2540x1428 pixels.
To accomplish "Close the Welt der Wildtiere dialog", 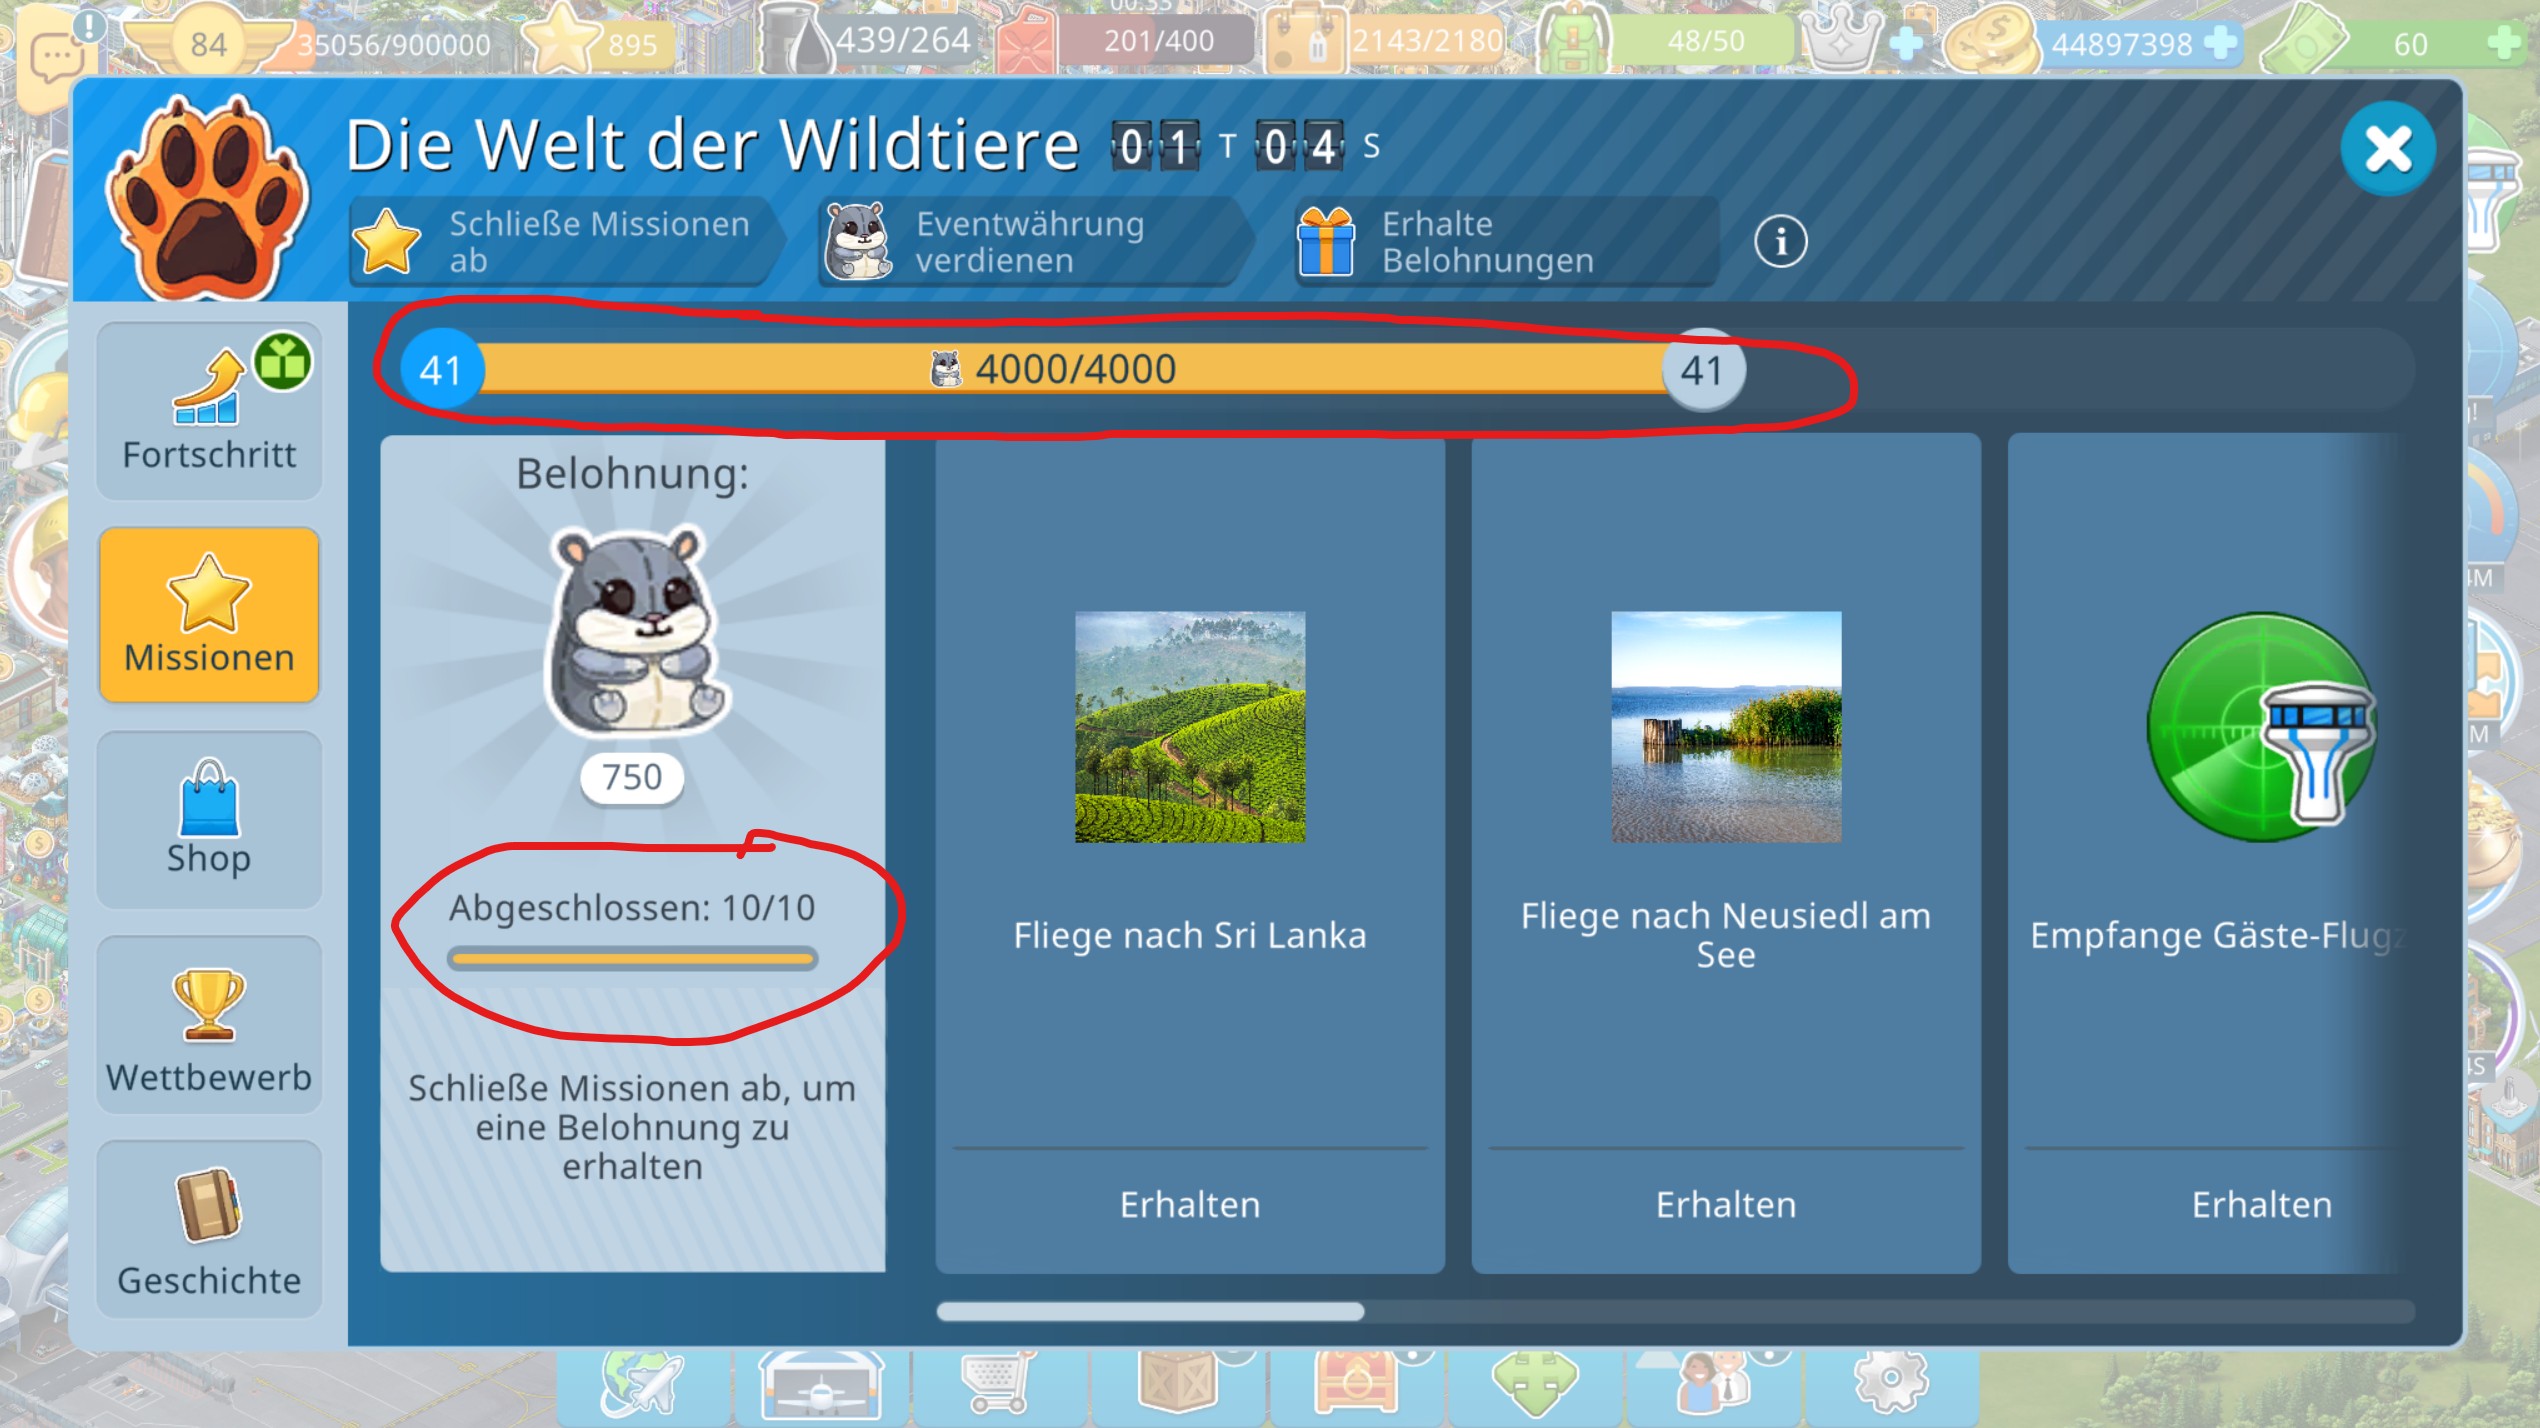I will (2388, 149).
